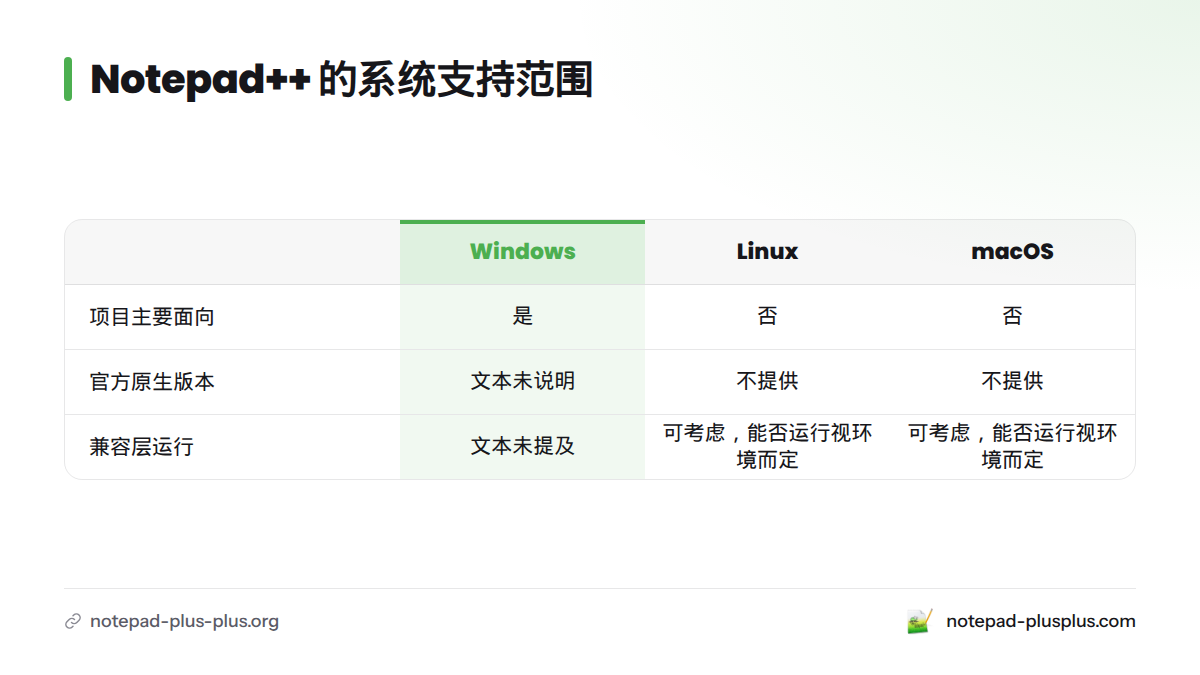Click the row label 项目主要面向
The width and height of the screenshot is (1200, 675).
click(x=152, y=317)
